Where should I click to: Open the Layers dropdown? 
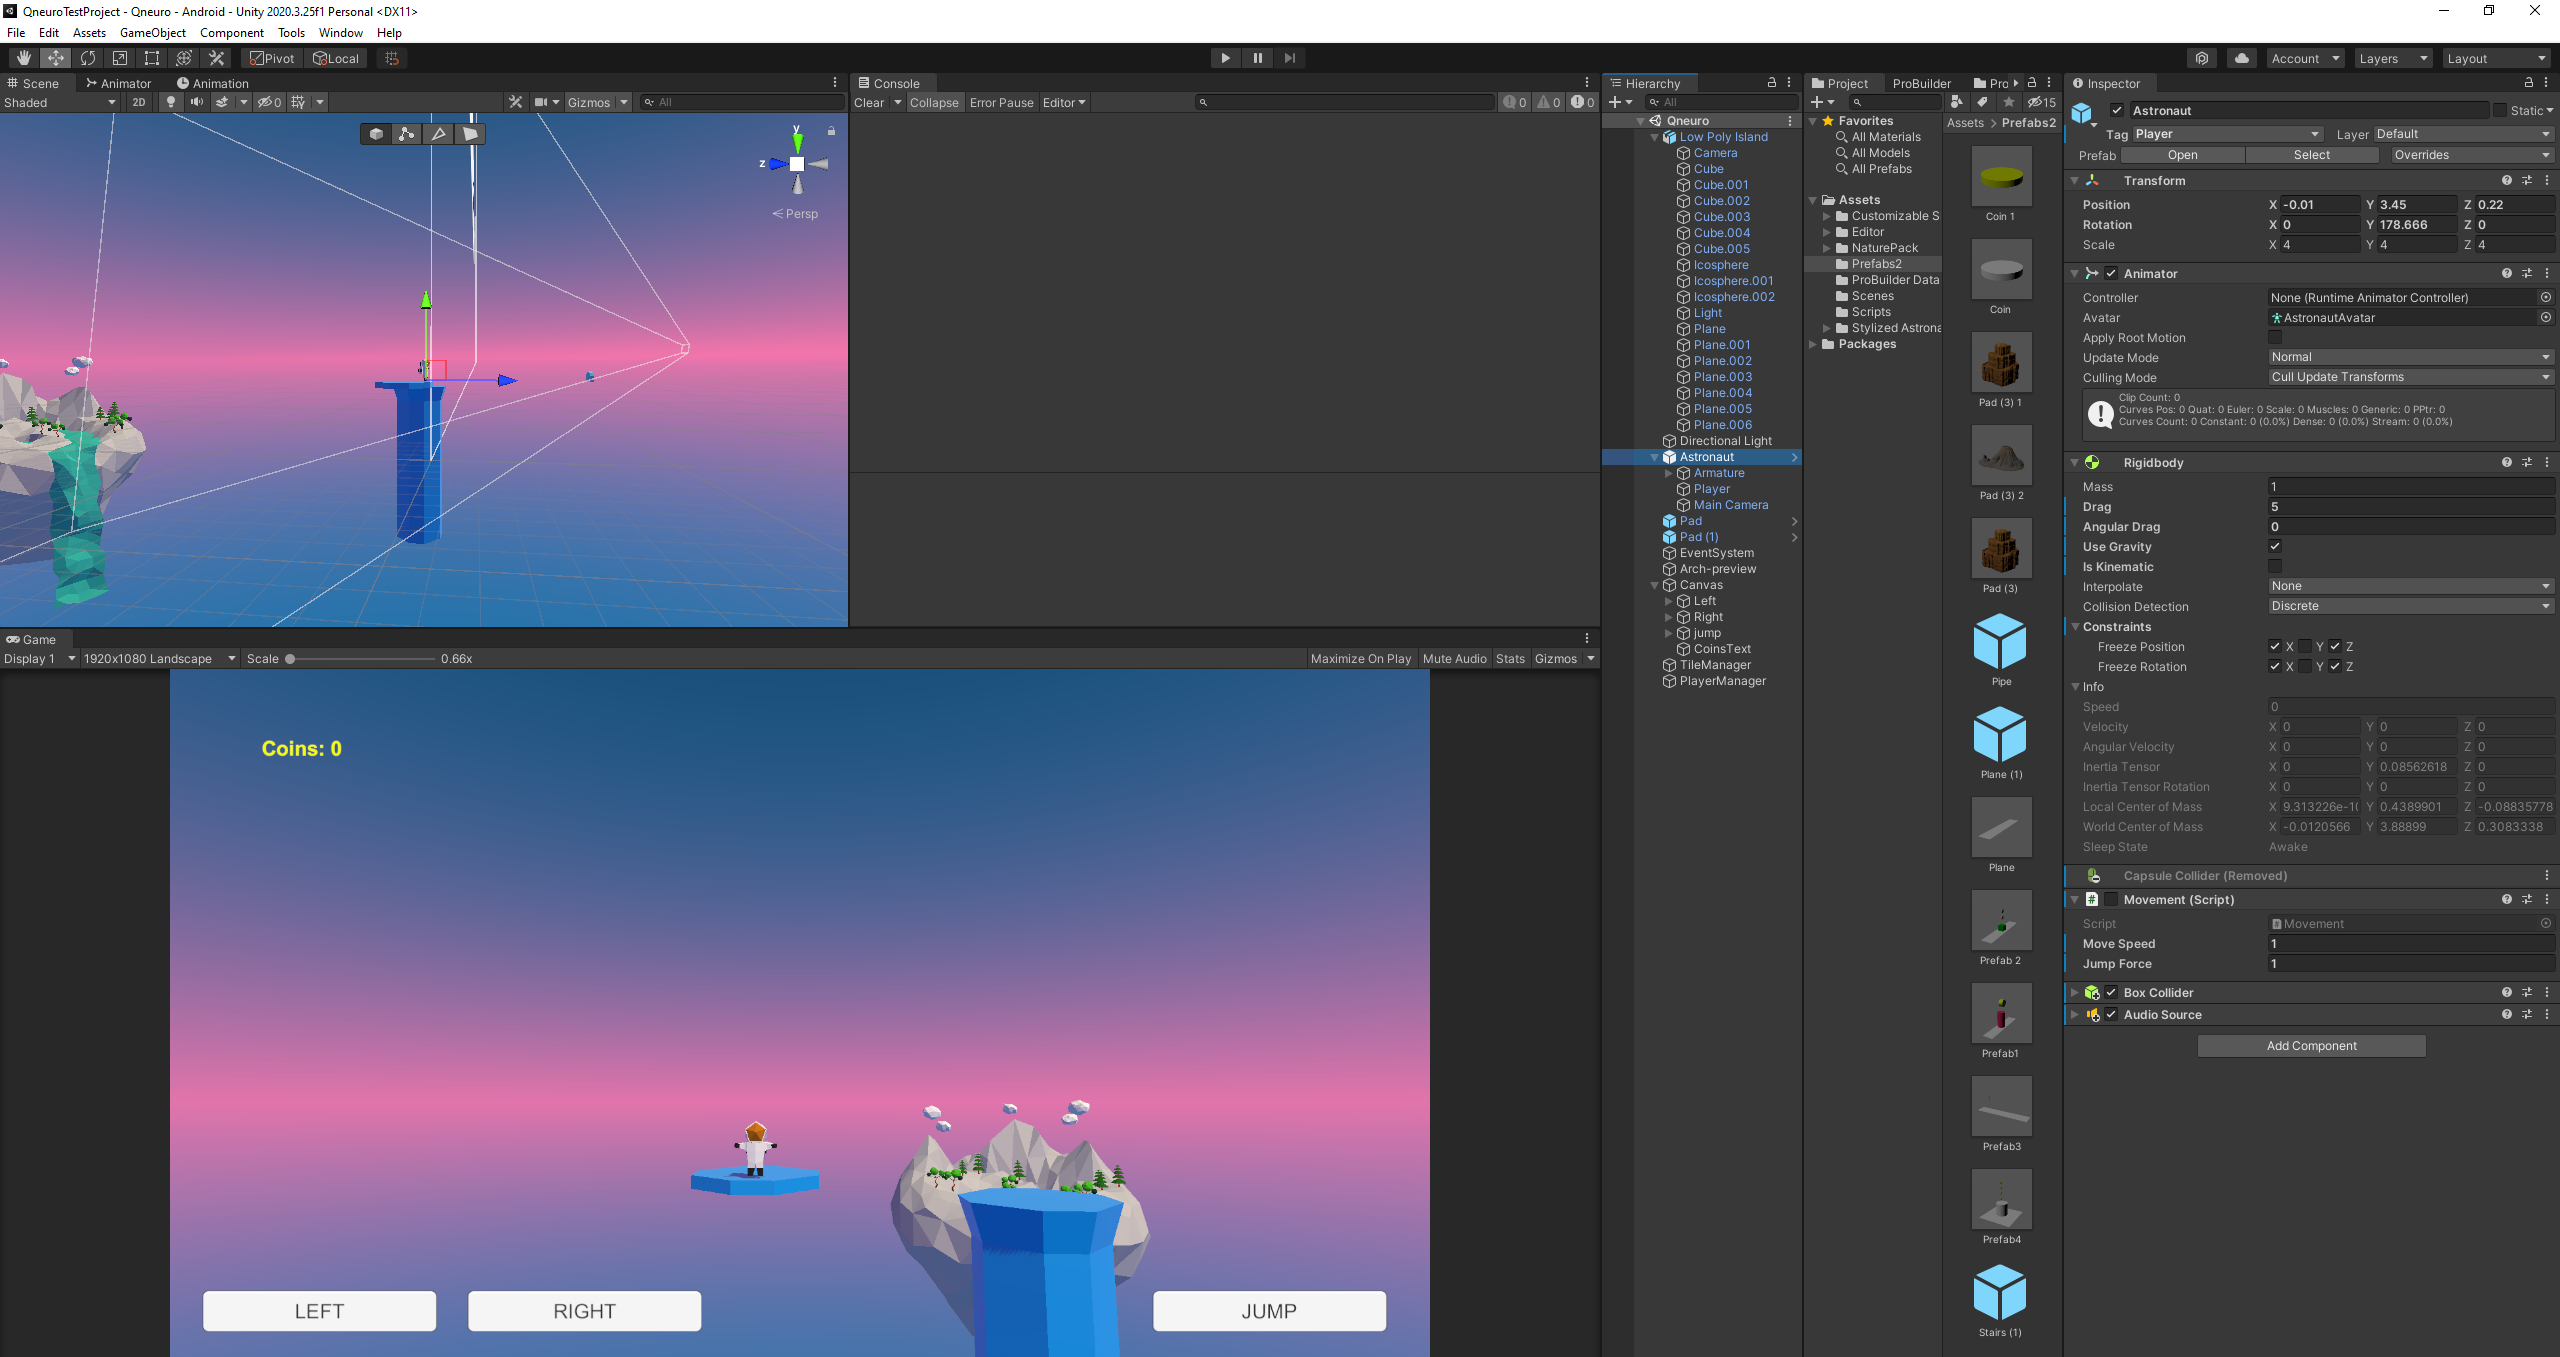tap(2392, 58)
